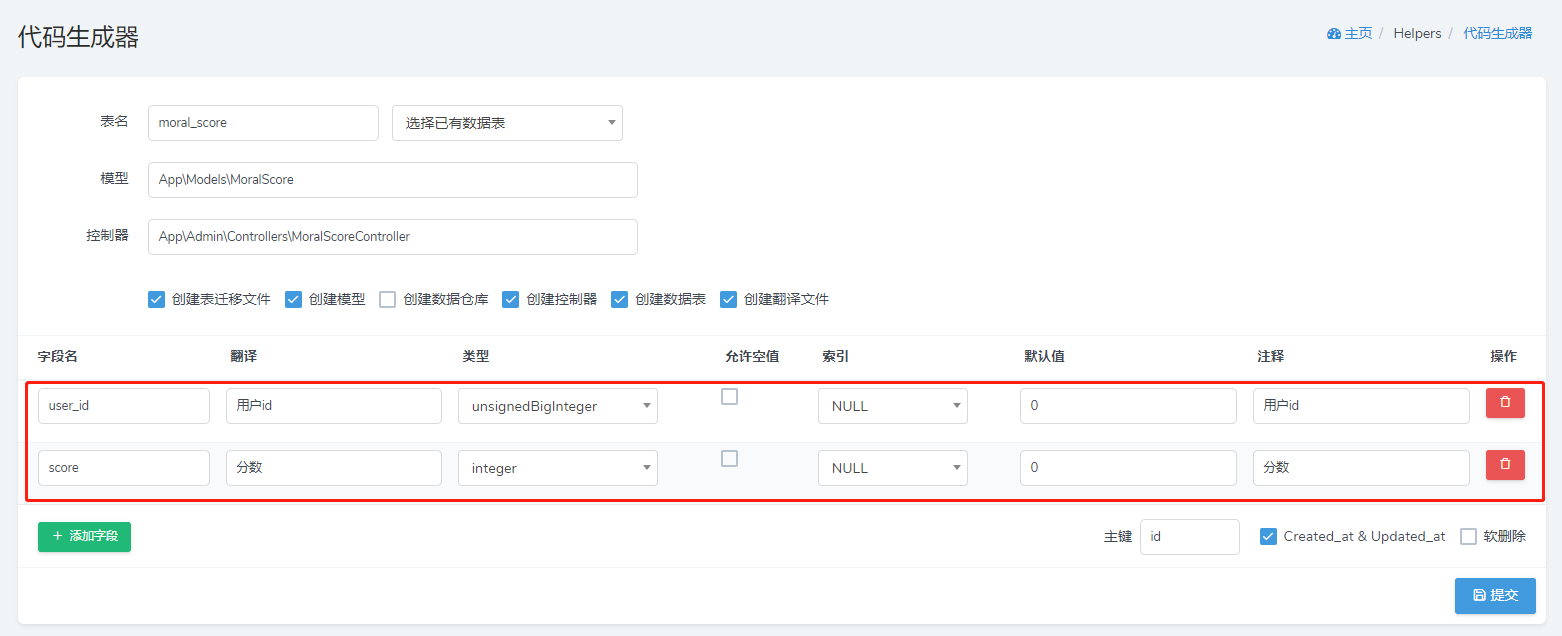Enable 创建数据仓库 checkbox
This screenshot has width=1562, height=636.
click(388, 299)
